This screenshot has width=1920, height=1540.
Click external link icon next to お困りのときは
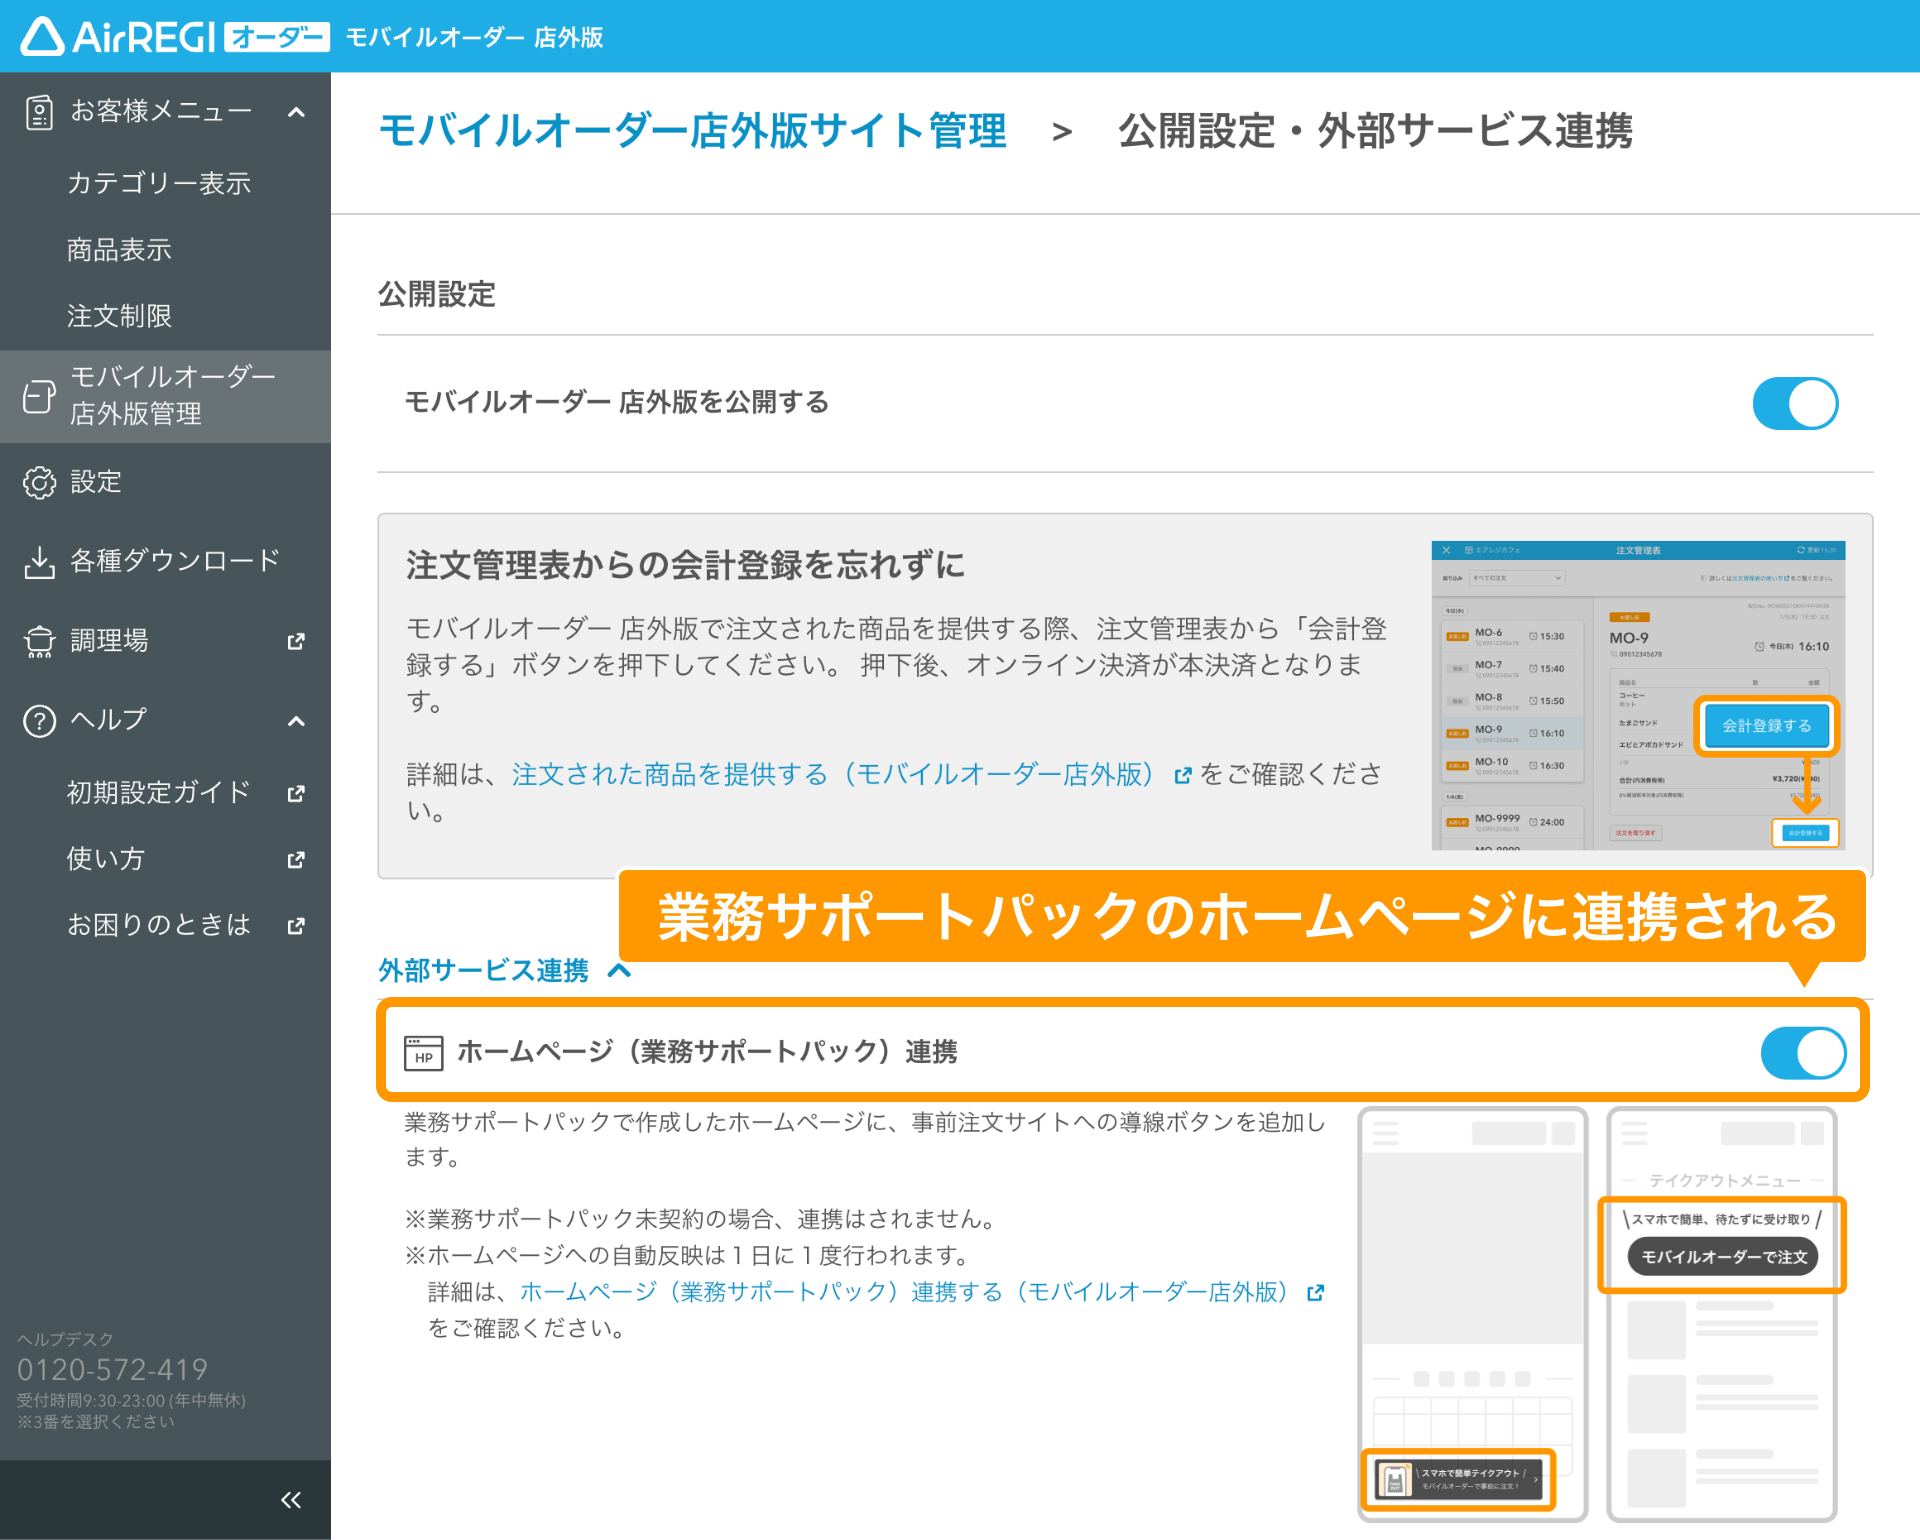(x=296, y=925)
